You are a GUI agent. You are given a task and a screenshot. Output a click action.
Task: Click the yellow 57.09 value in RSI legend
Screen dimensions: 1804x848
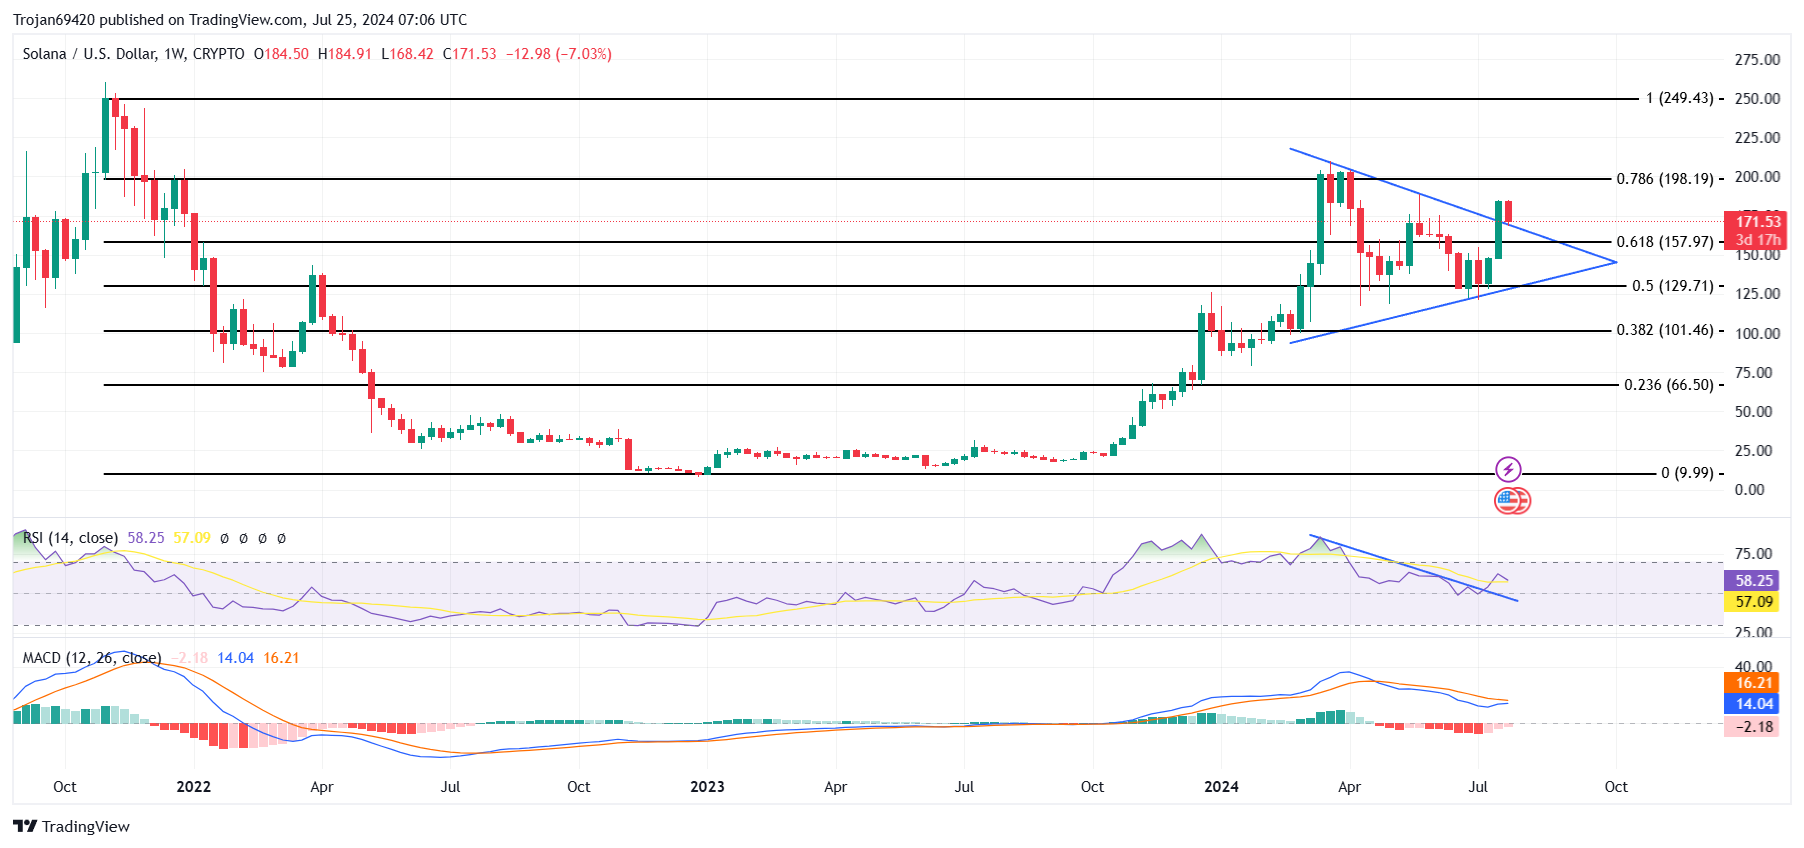(x=192, y=538)
